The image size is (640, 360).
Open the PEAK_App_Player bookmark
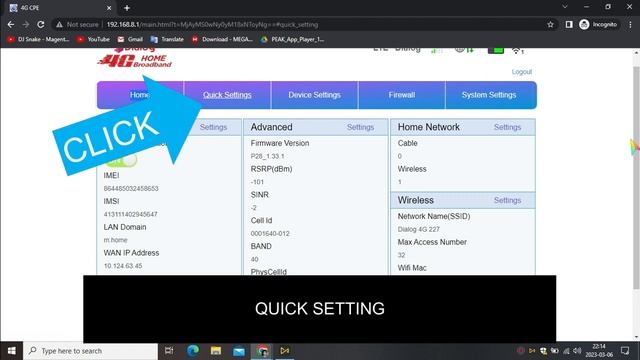click(x=292, y=40)
